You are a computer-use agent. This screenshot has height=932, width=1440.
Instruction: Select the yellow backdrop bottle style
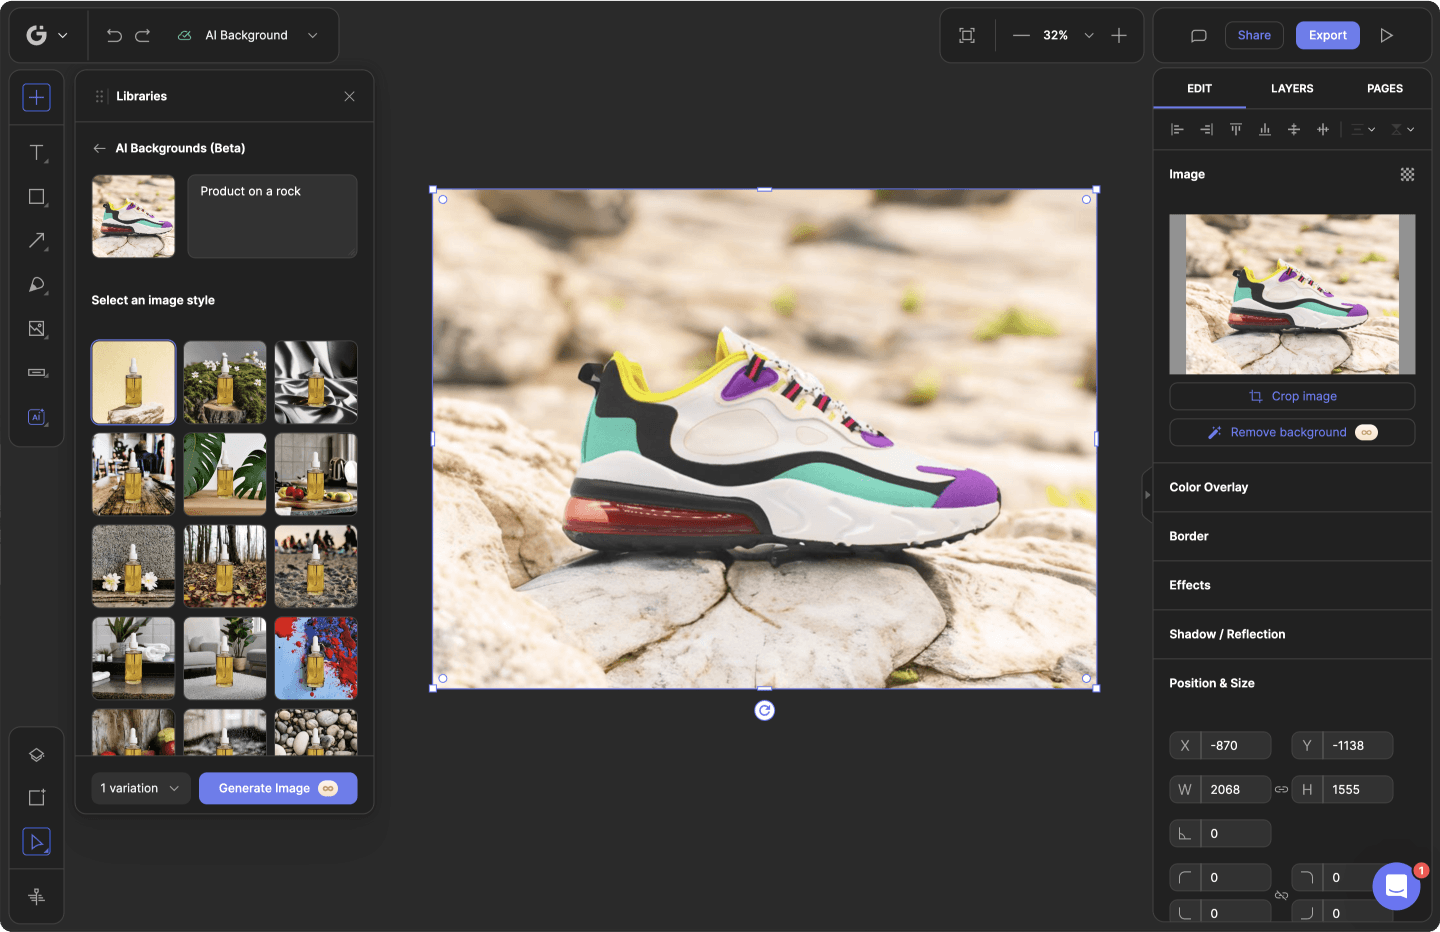[x=133, y=382]
